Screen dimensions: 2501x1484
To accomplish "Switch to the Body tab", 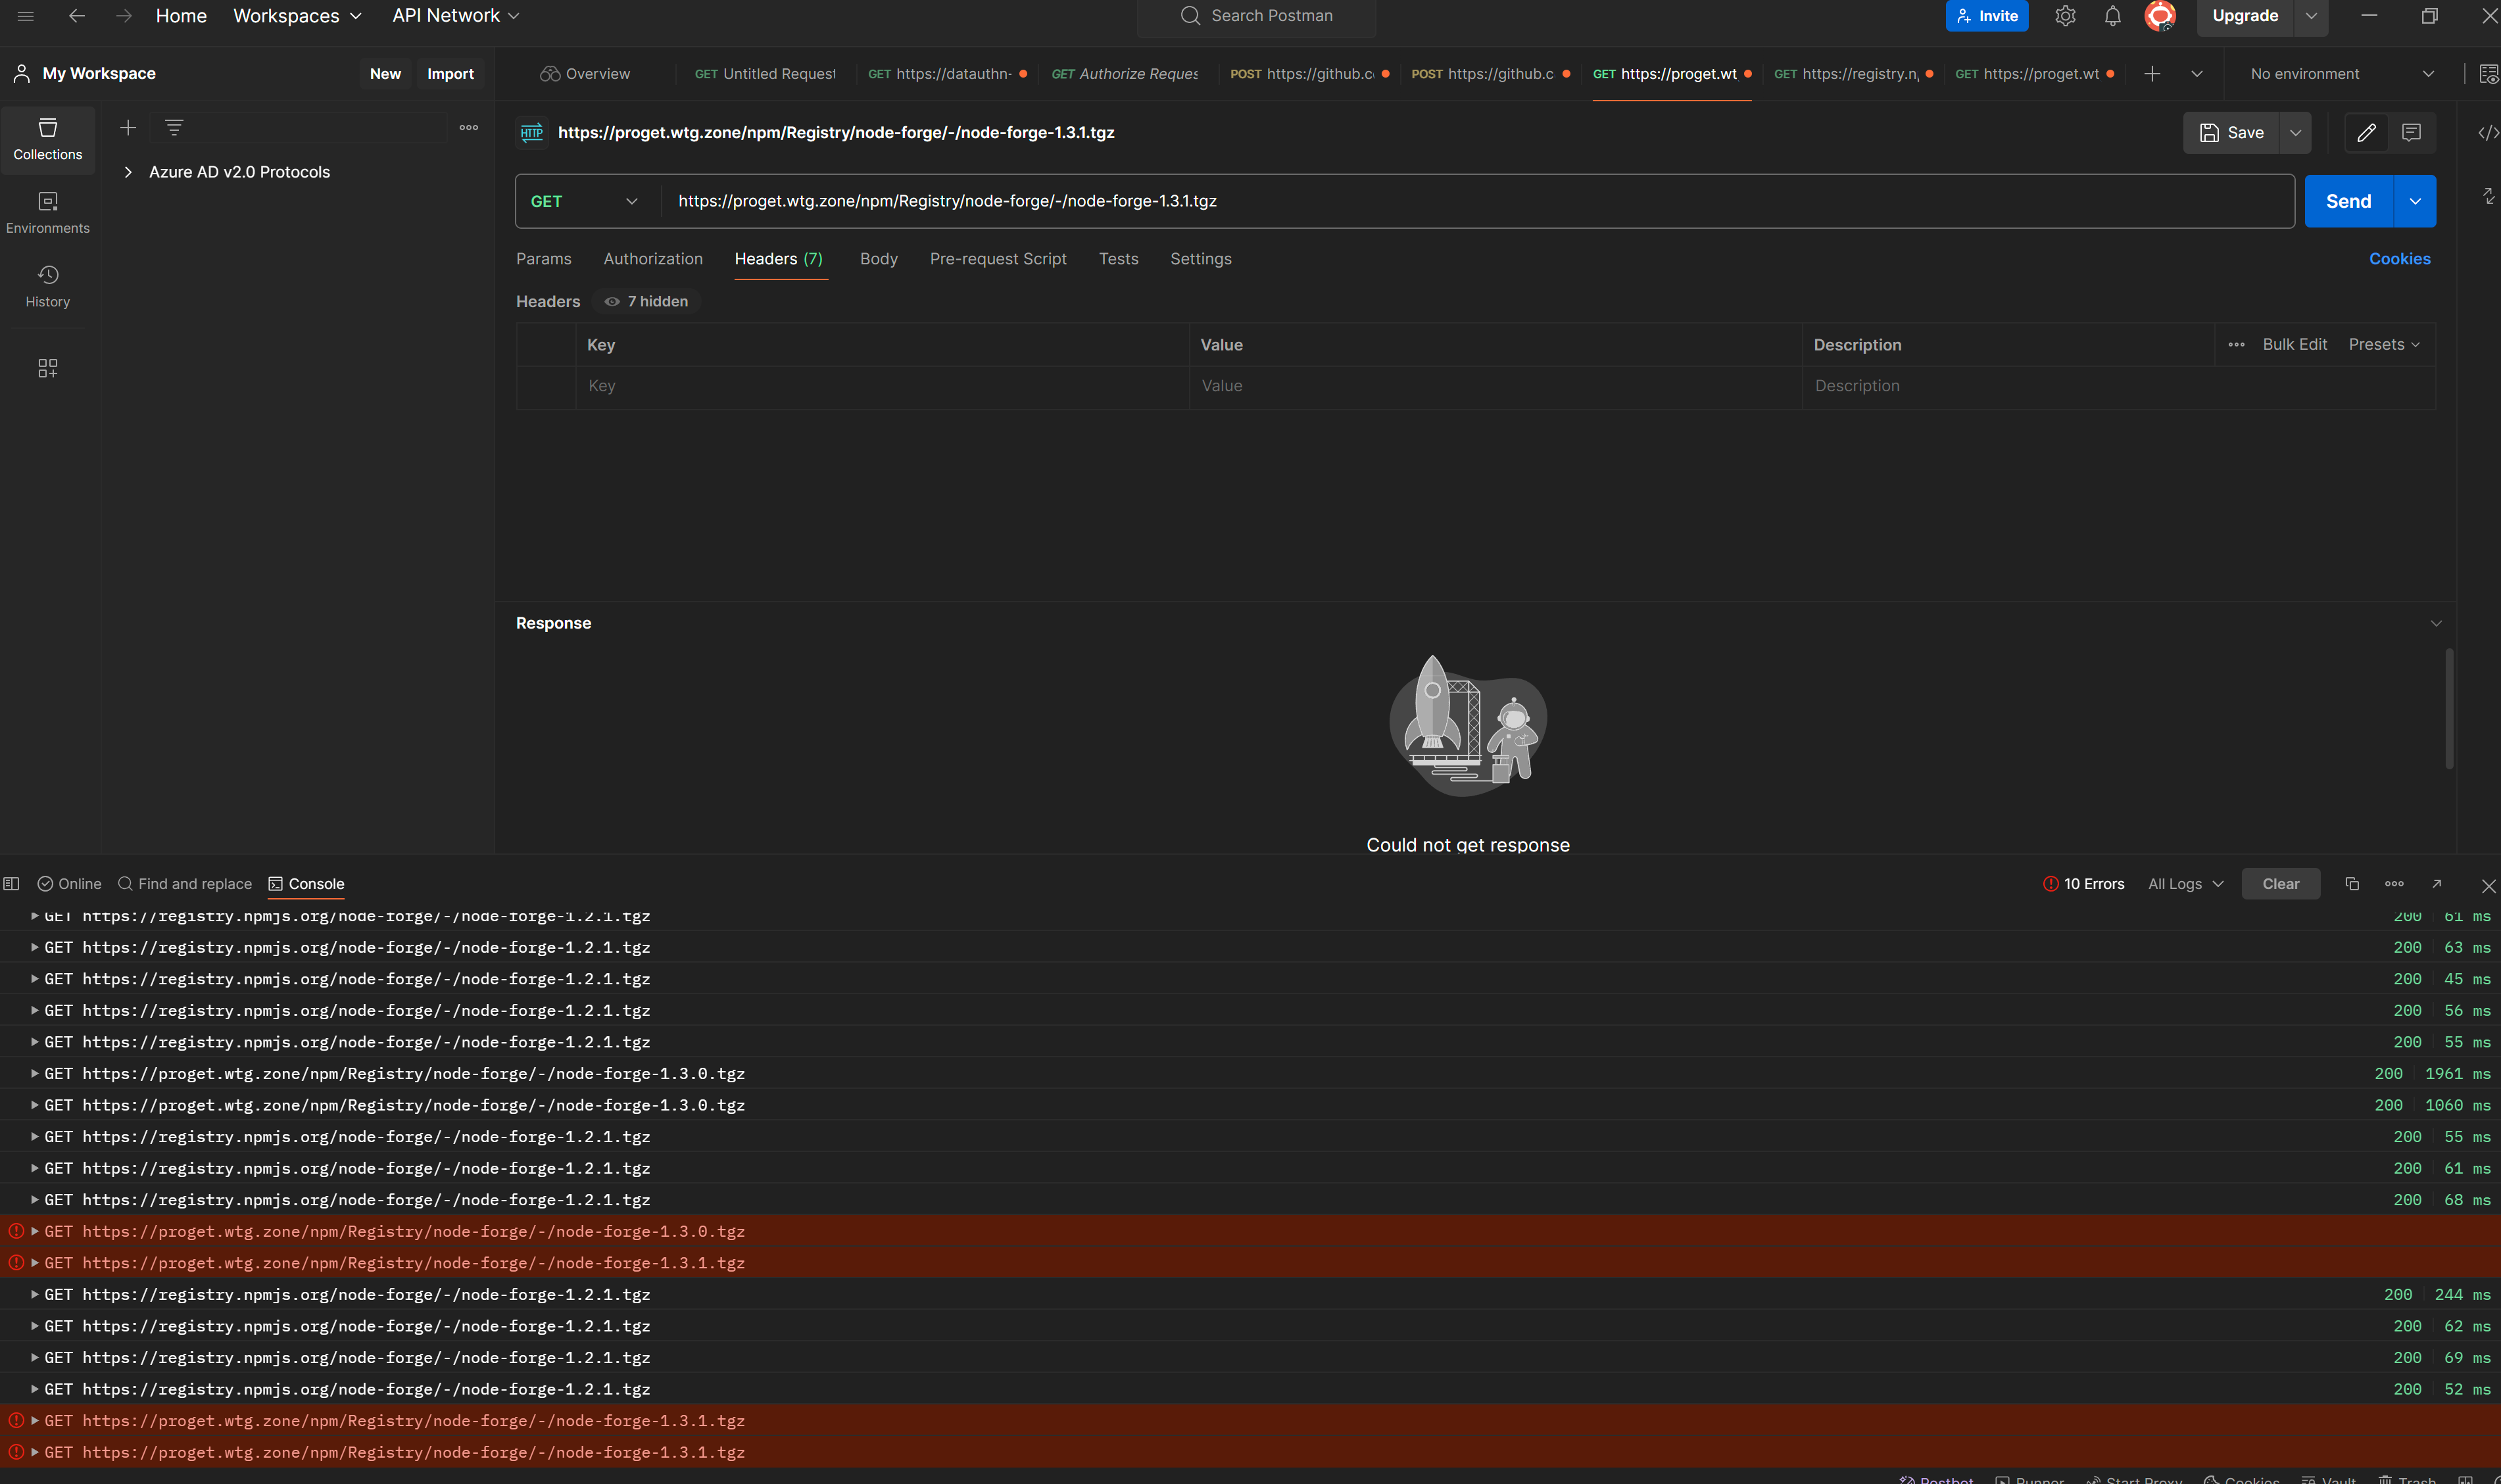I will (x=878, y=259).
